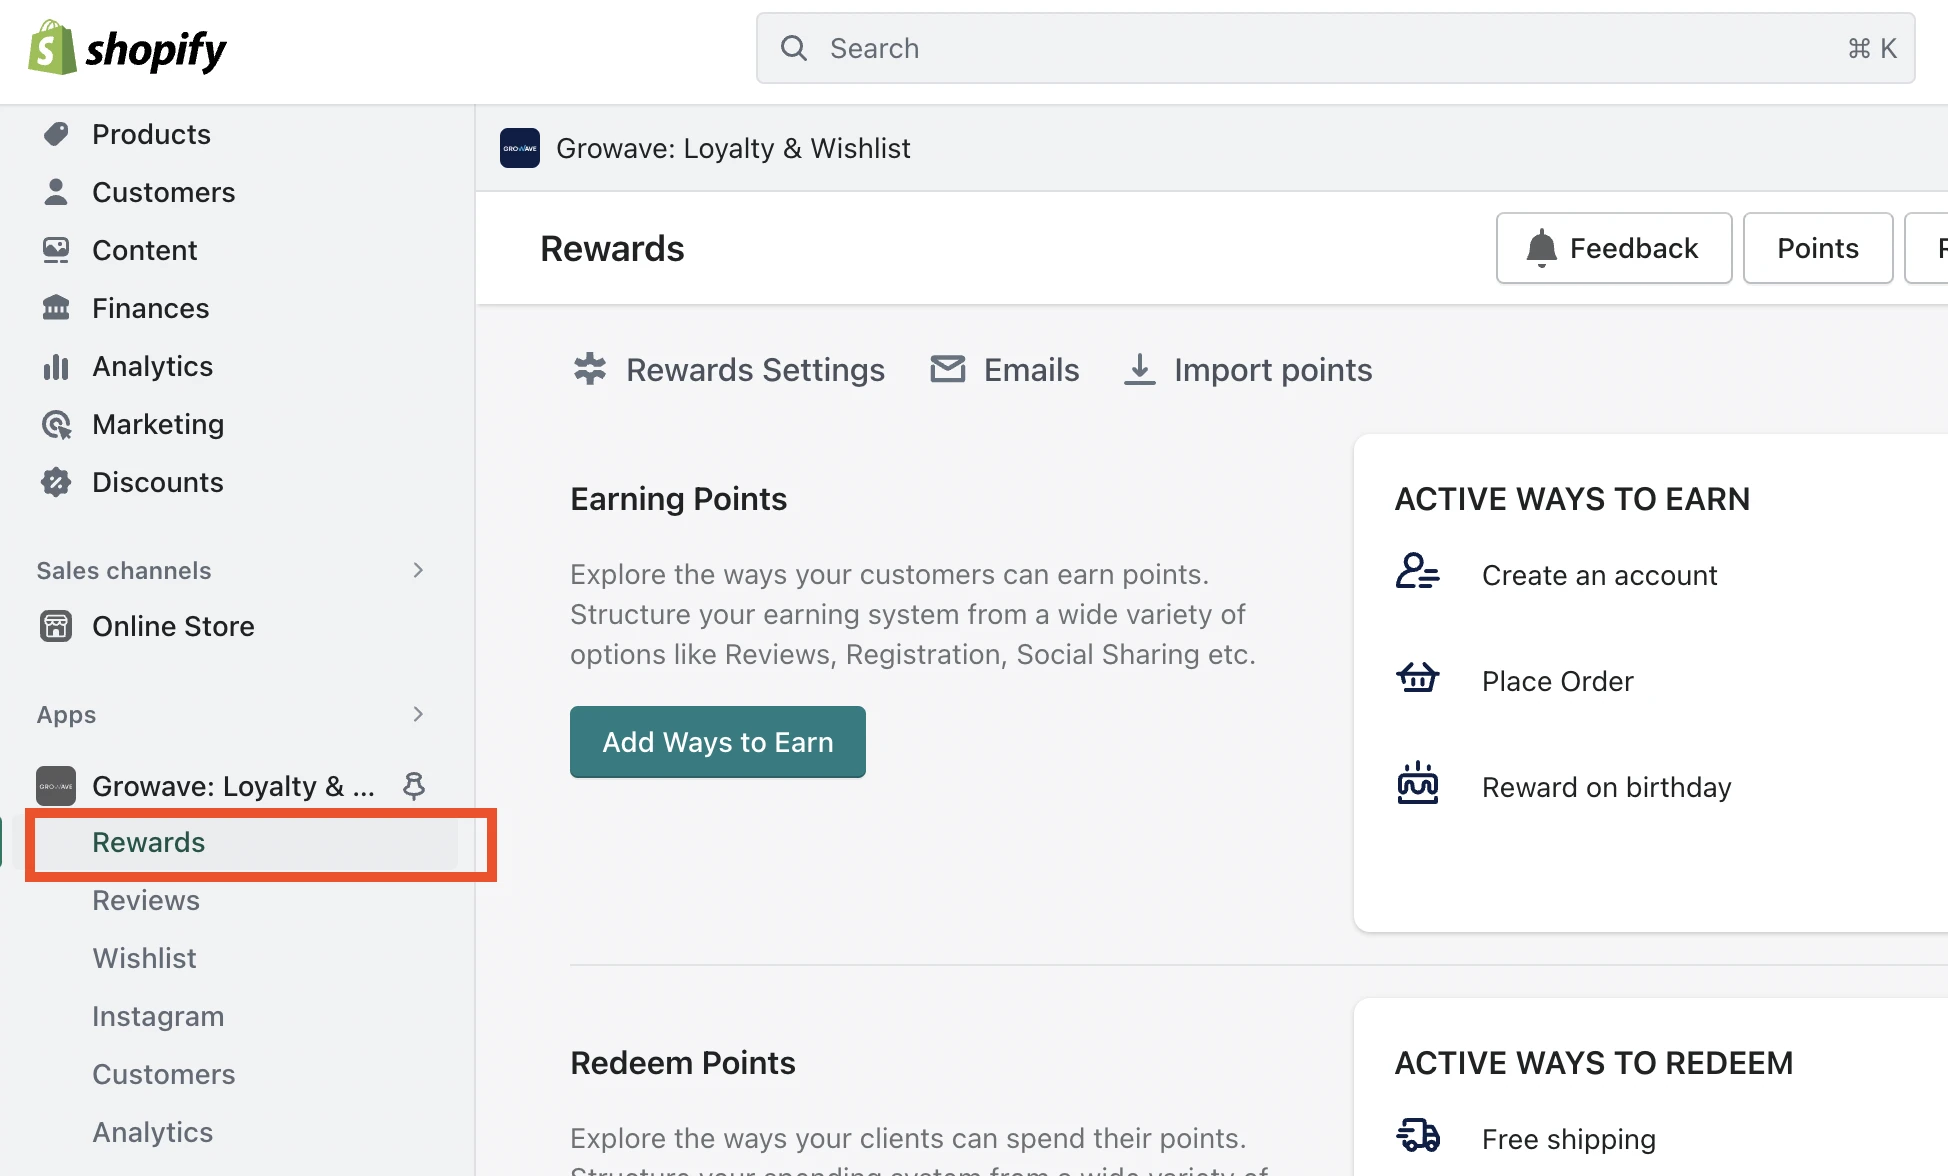Image resolution: width=1948 pixels, height=1176 pixels.
Task: Click the Points button
Action: tap(1818, 248)
